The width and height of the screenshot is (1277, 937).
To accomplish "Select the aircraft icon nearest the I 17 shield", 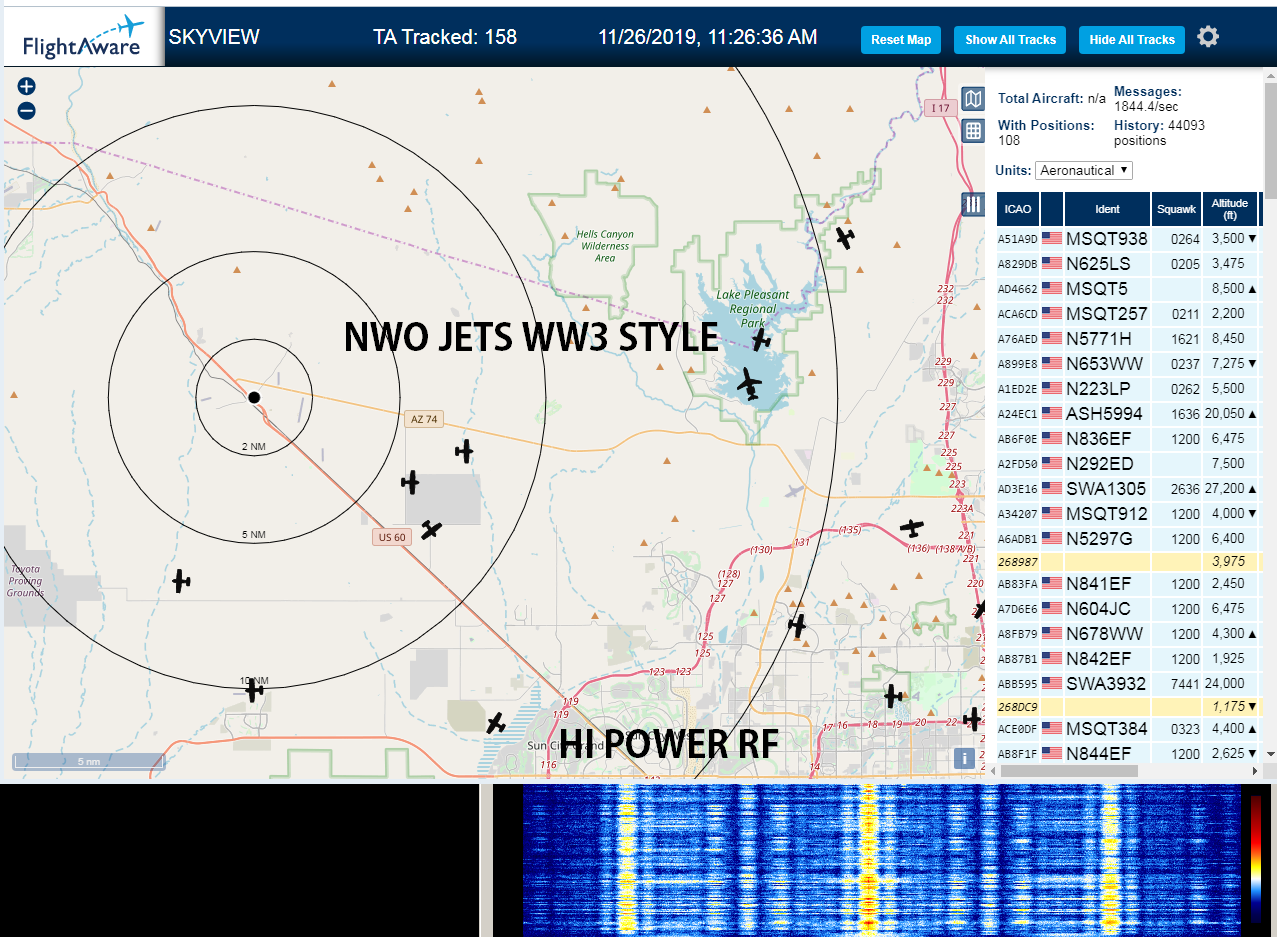I will (x=845, y=237).
